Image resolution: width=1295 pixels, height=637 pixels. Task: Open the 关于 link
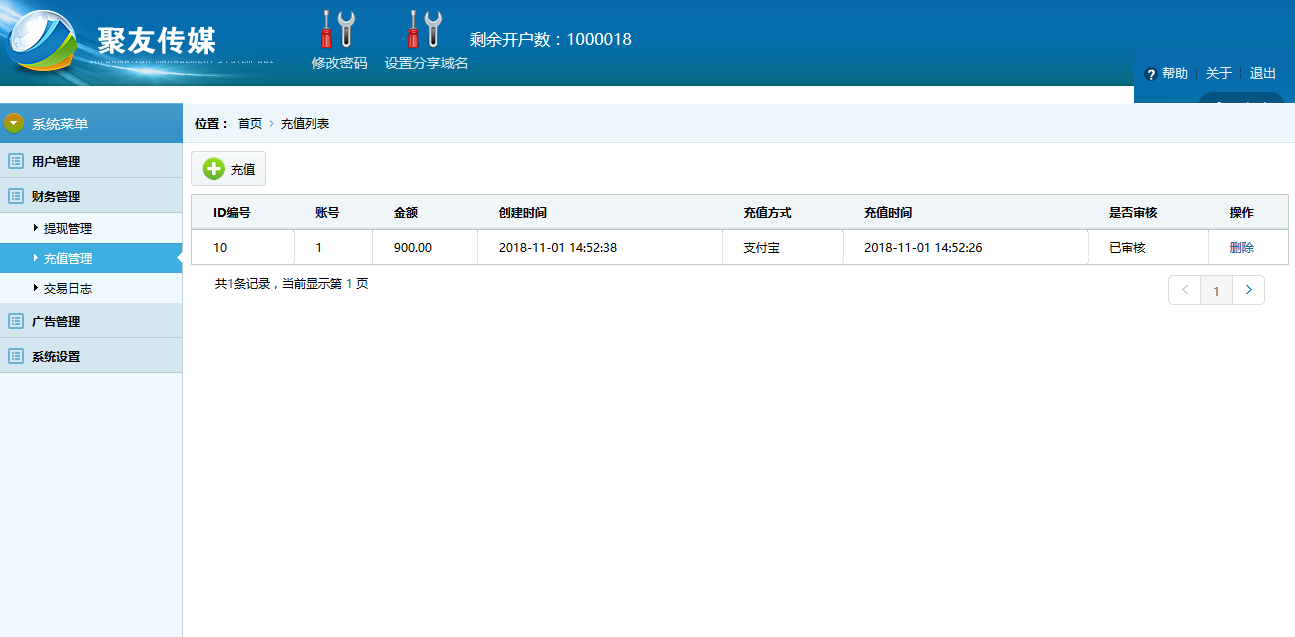[1219, 74]
